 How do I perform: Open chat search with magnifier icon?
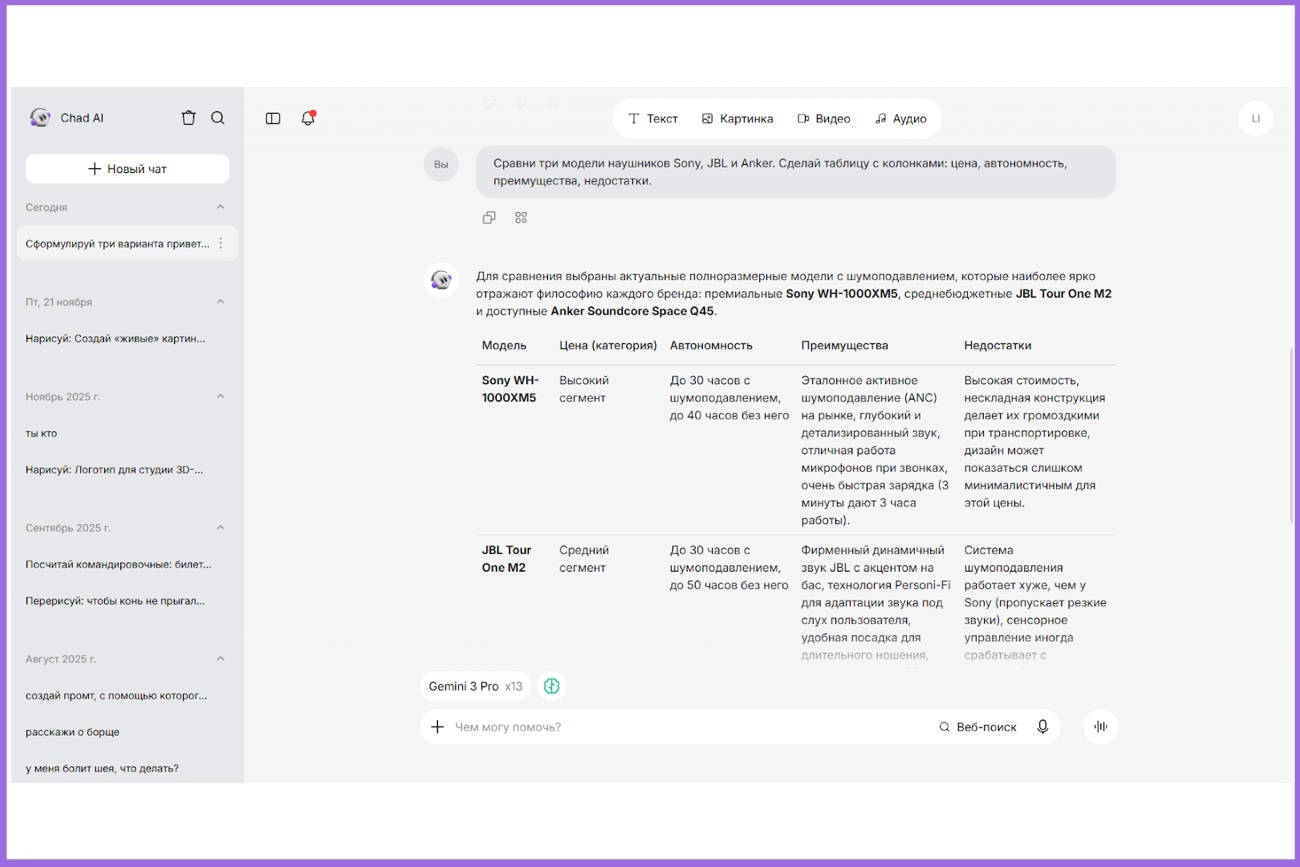click(x=218, y=118)
